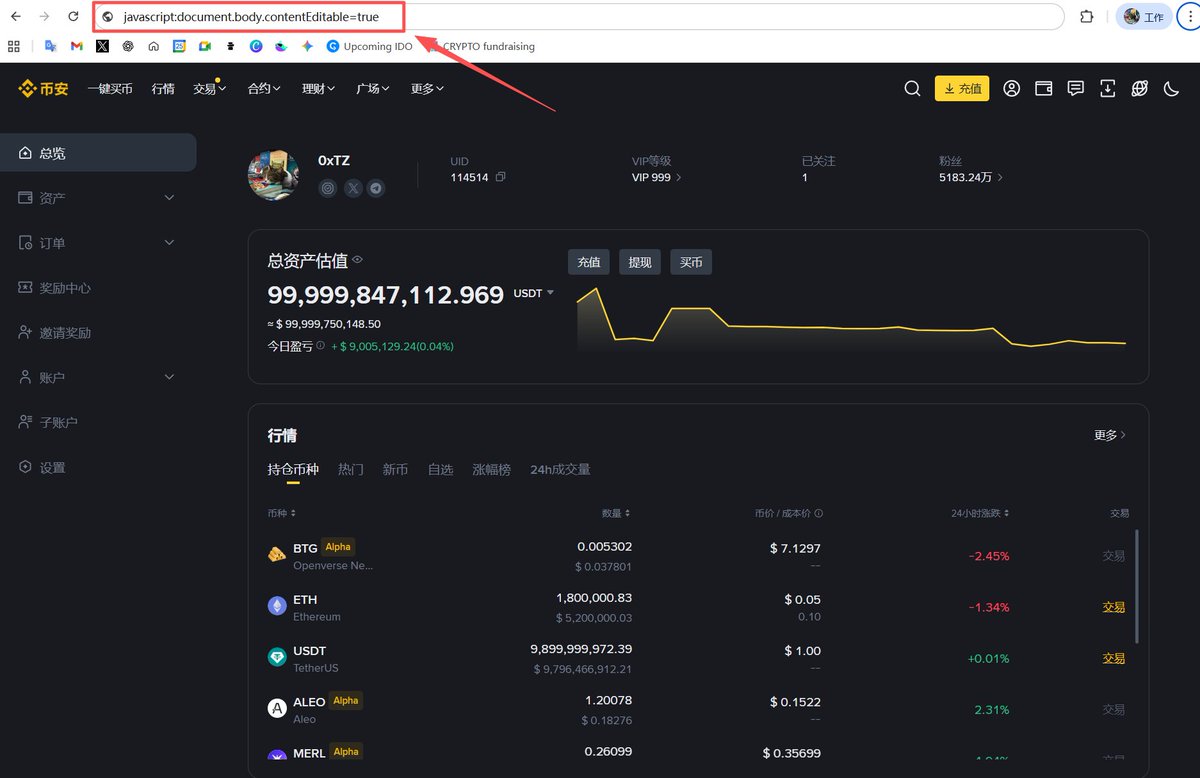Click the first social icon under 0xTZ
Viewport: 1200px width, 778px height.
click(327, 187)
